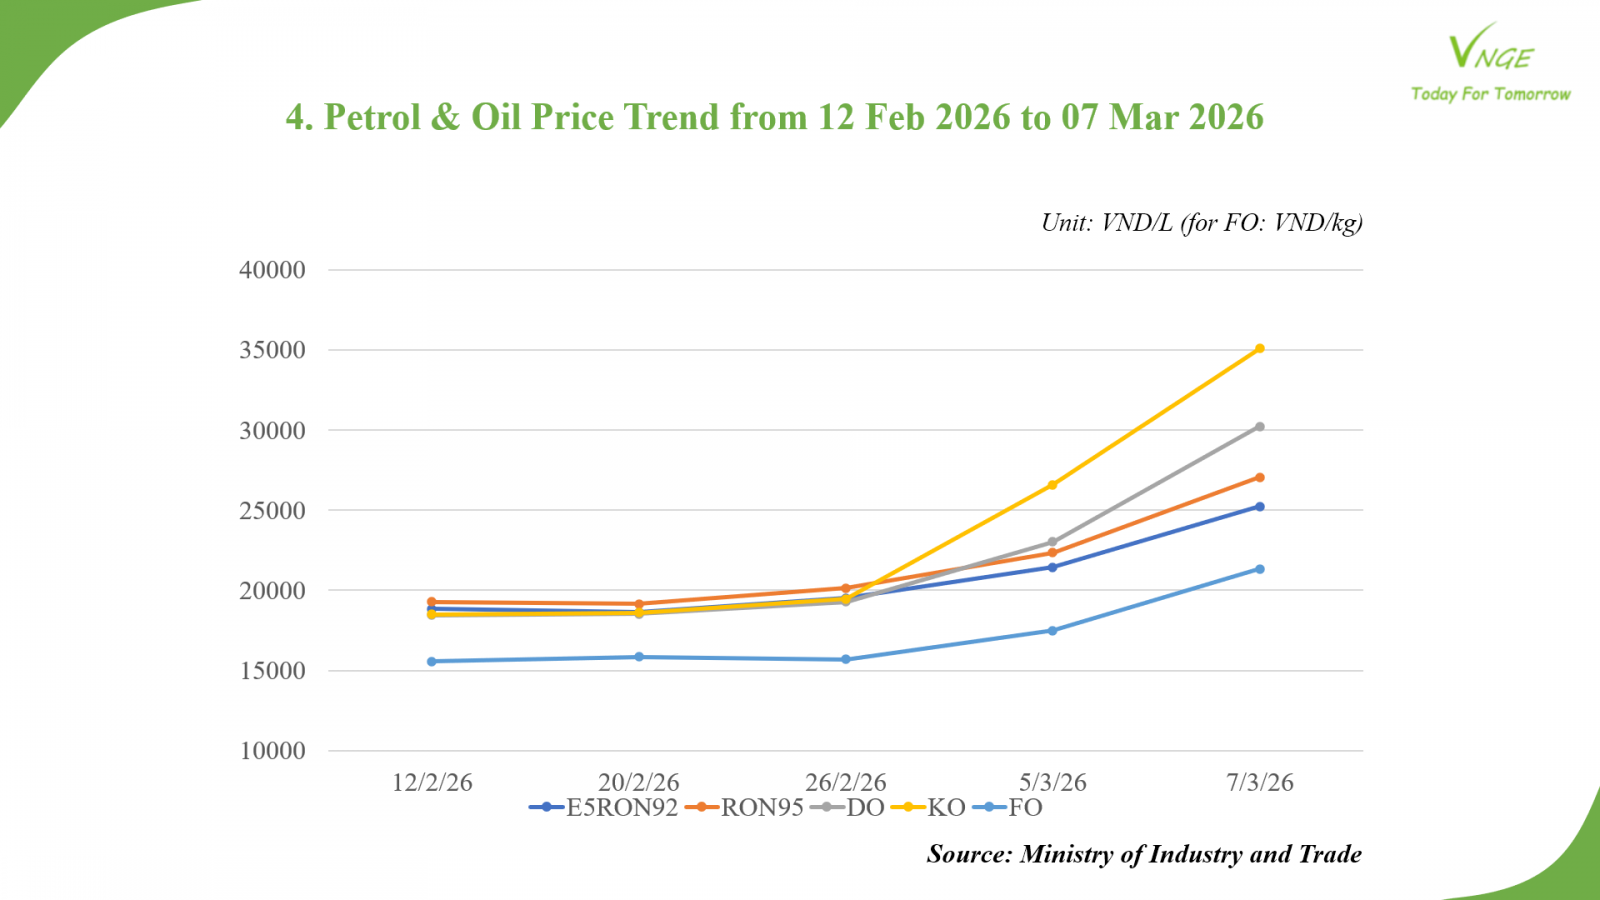Select the DO legend entry
Viewport: 1600px width, 900px height.
tap(848, 808)
